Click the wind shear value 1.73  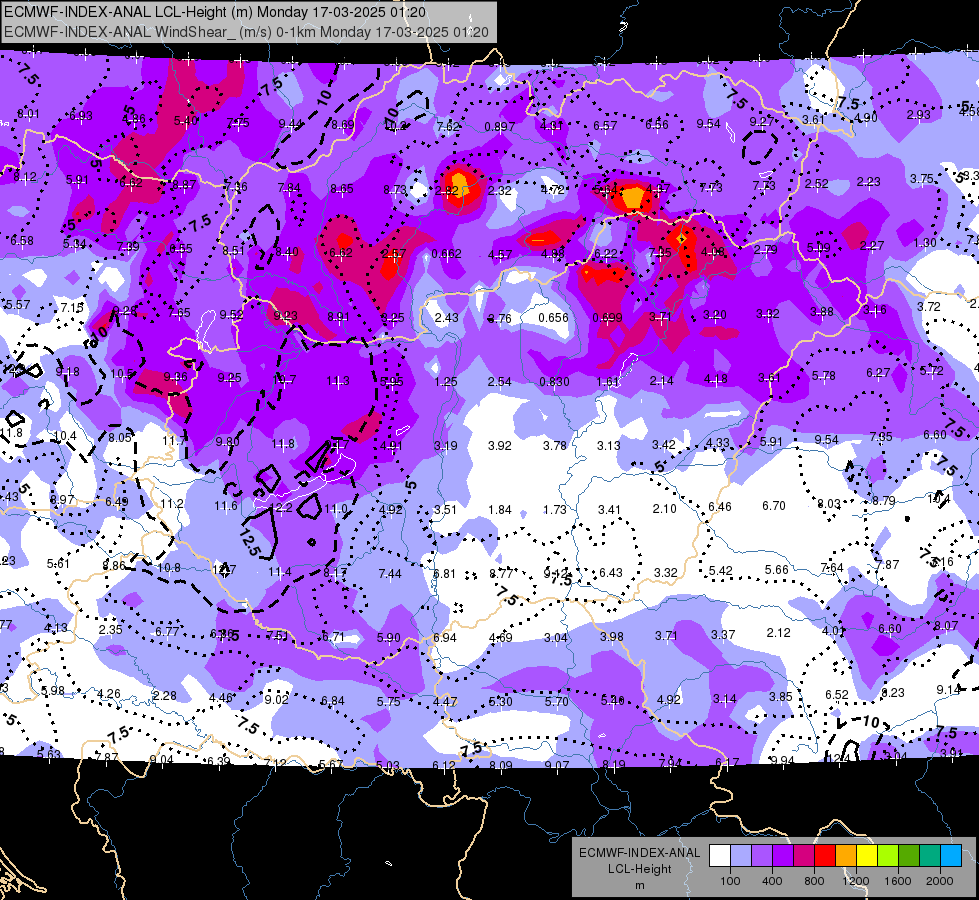tap(554, 510)
